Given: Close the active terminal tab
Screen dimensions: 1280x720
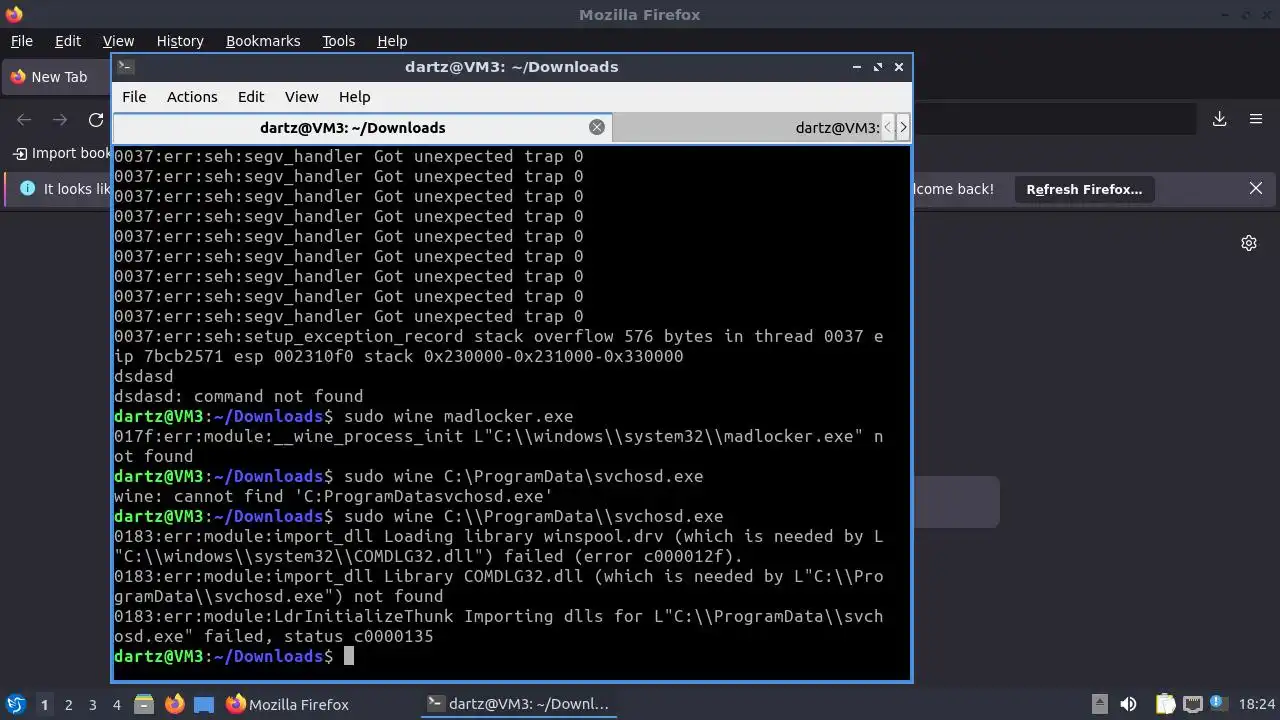Looking at the screenshot, I should pyautogui.click(x=597, y=127).
